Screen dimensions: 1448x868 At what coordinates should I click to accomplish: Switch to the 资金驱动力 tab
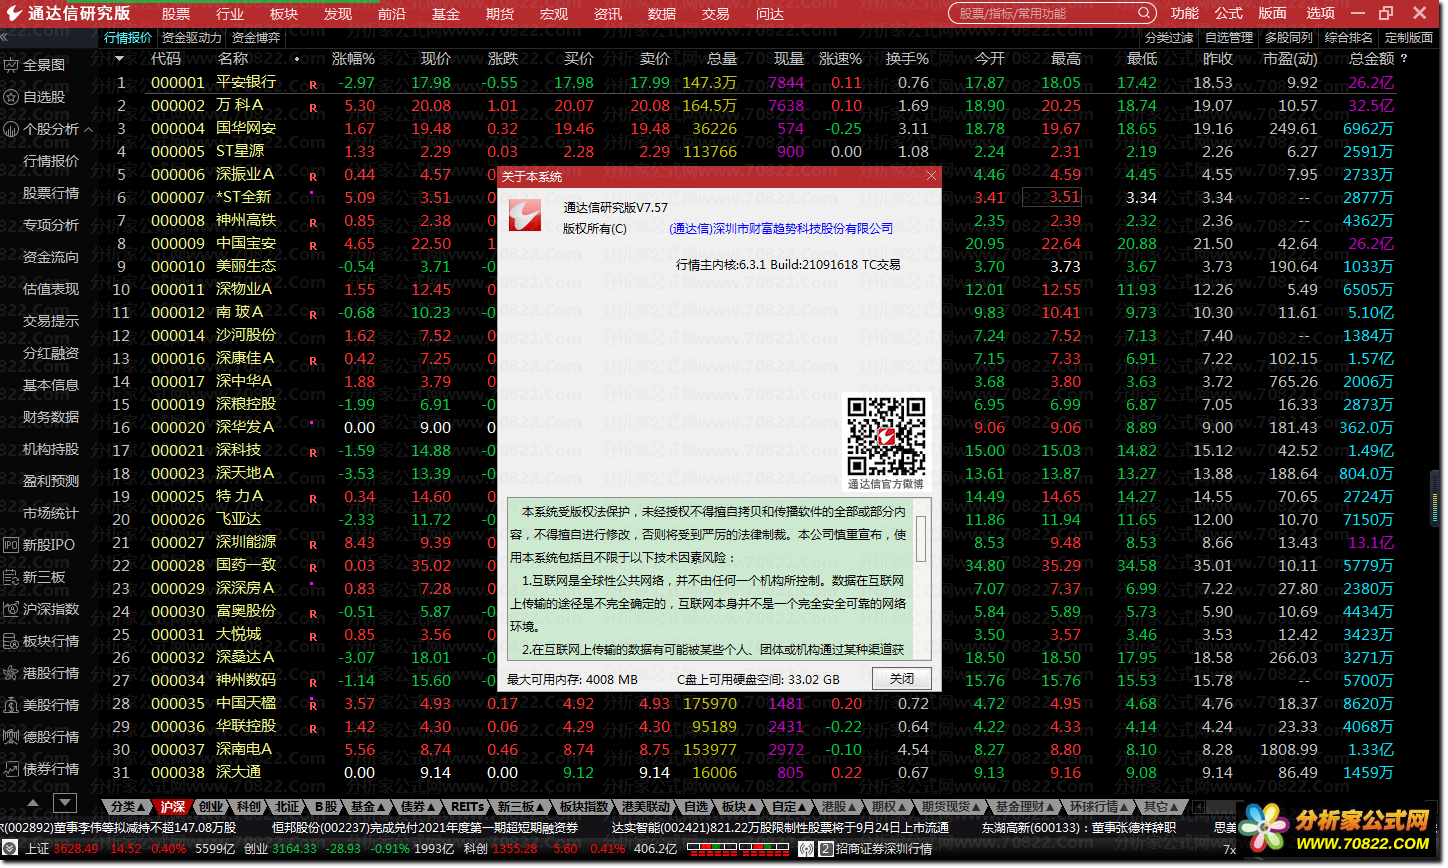192,38
